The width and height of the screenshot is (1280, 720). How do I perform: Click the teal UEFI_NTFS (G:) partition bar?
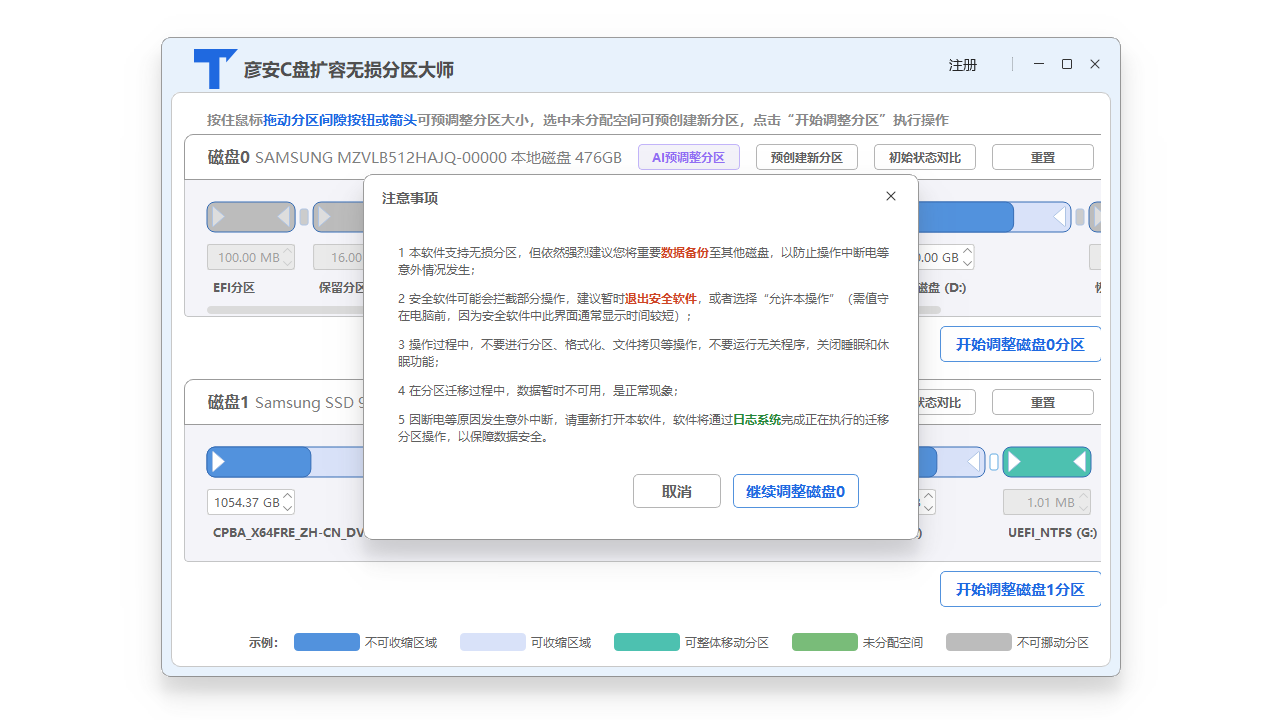coord(1047,462)
